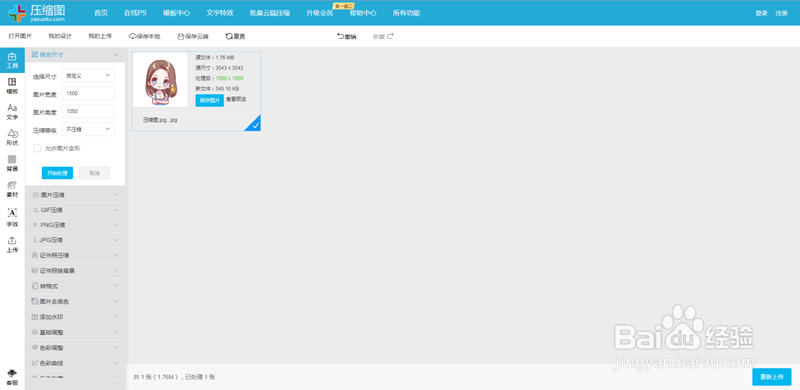Image resolution: width=800 pixels, height=390 pixels.
Task: Open 升级会员 in top navigation
Action: coord(319,13)
